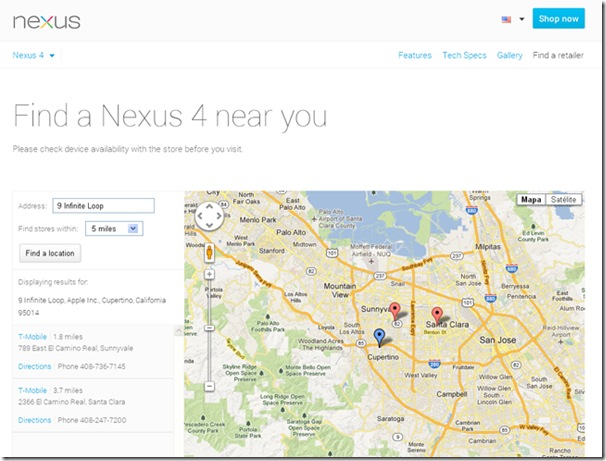Image resolution: width=606 pixels, height=461 pixels.
Task: Pan the map right with arrow
Action: coord(219,216)
